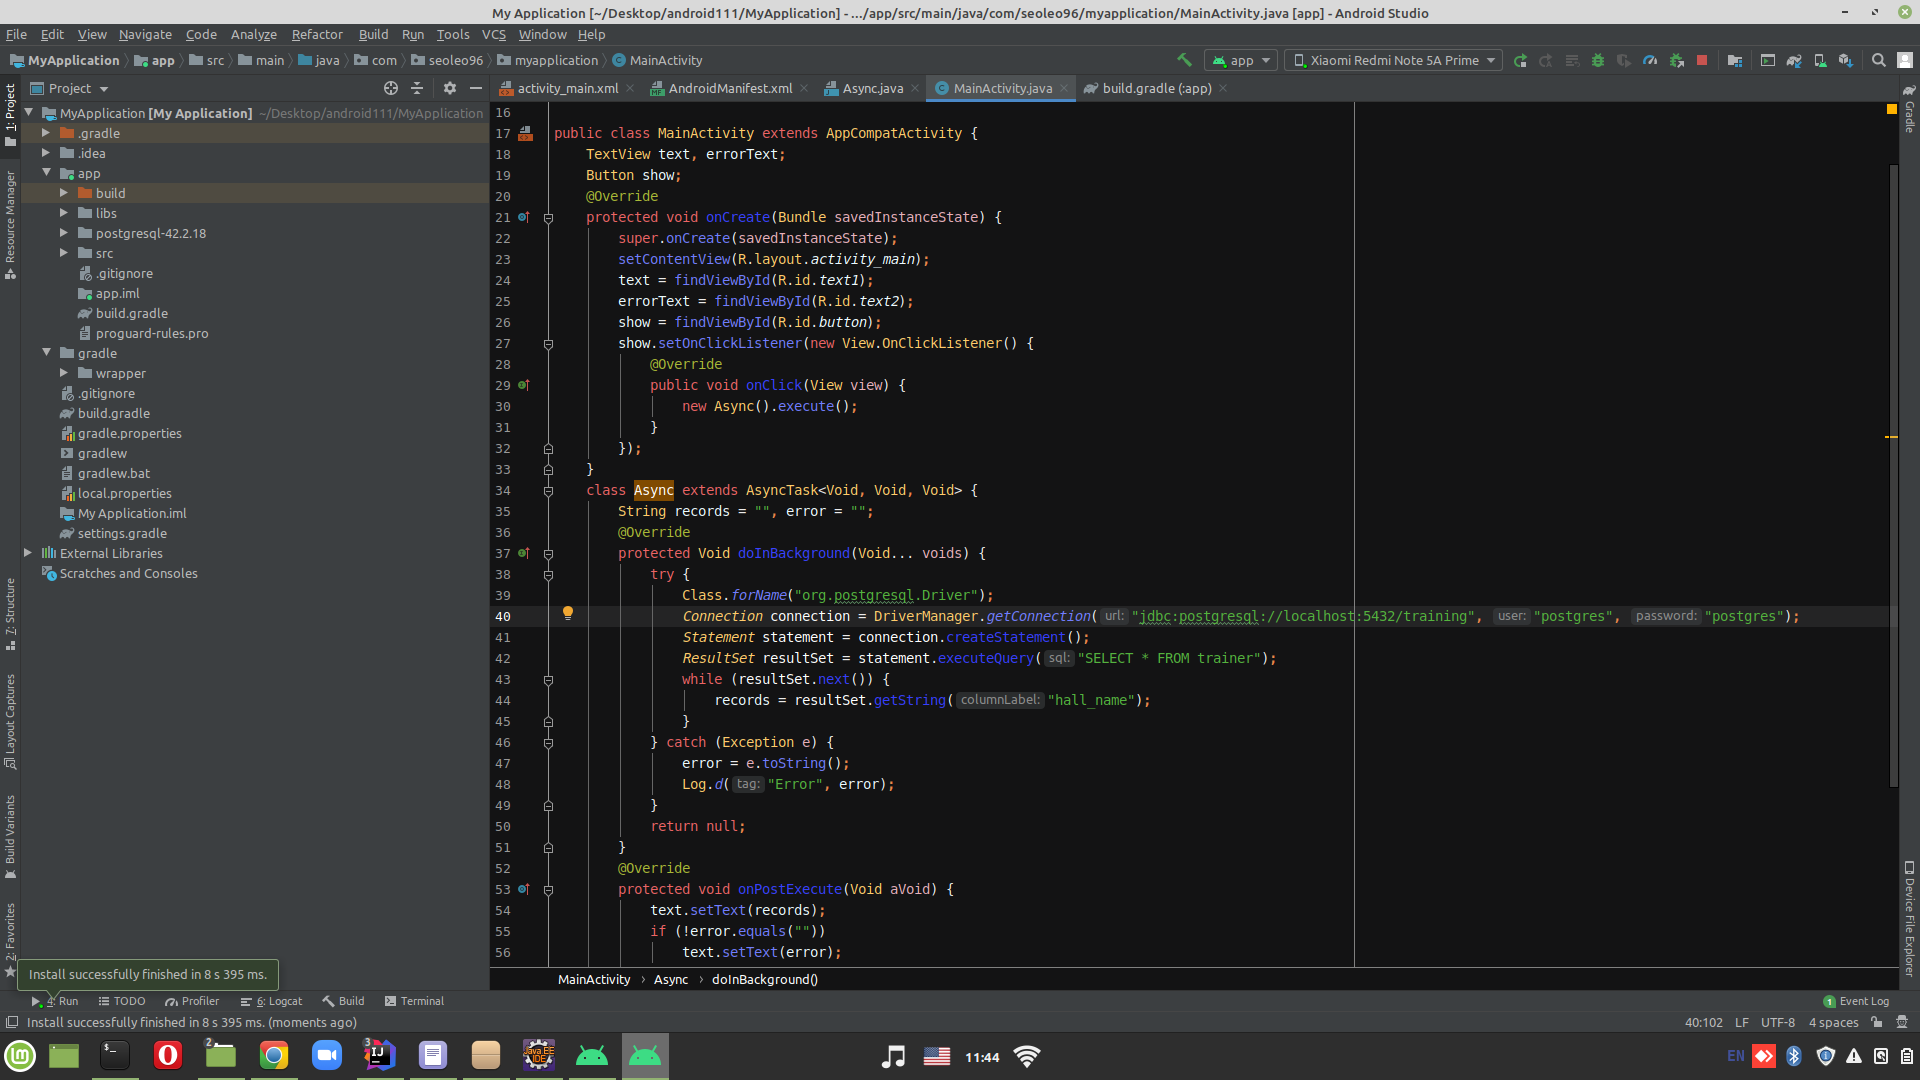Screen dimensions: 1920x1080
Task: Open Project panel settings gear
Action: coord(450,88)
